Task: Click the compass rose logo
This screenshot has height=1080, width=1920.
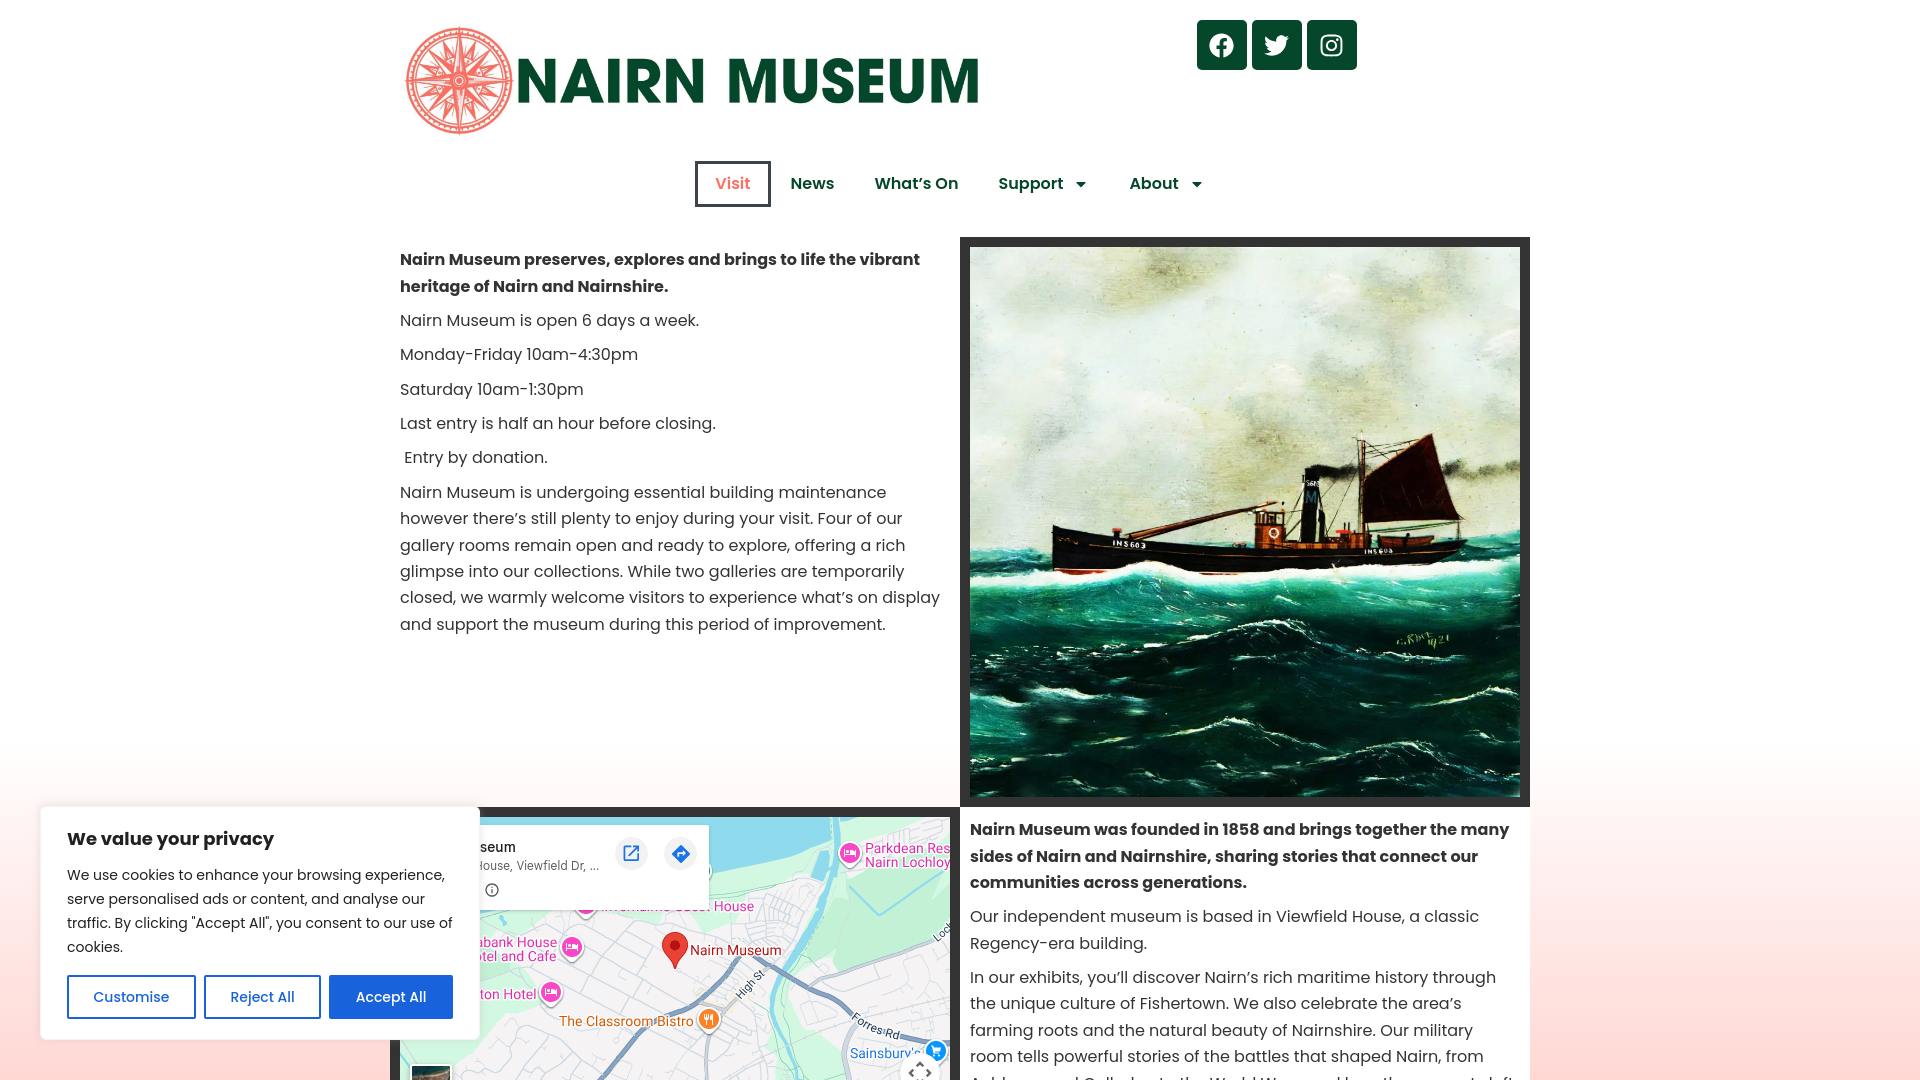Action: click(459, 81)
